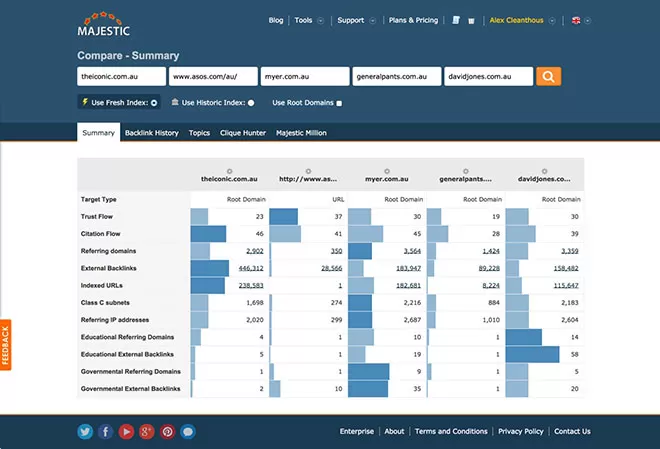660x449 pixels.
Task: Open the Blog menu item
Action: click(276, 20)
